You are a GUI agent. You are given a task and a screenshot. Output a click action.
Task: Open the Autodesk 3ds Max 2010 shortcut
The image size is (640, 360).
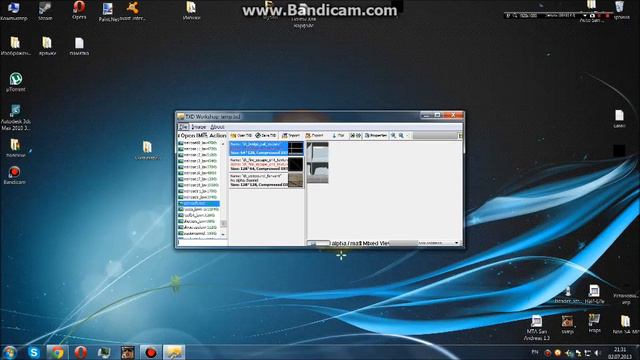click(16, 118)
